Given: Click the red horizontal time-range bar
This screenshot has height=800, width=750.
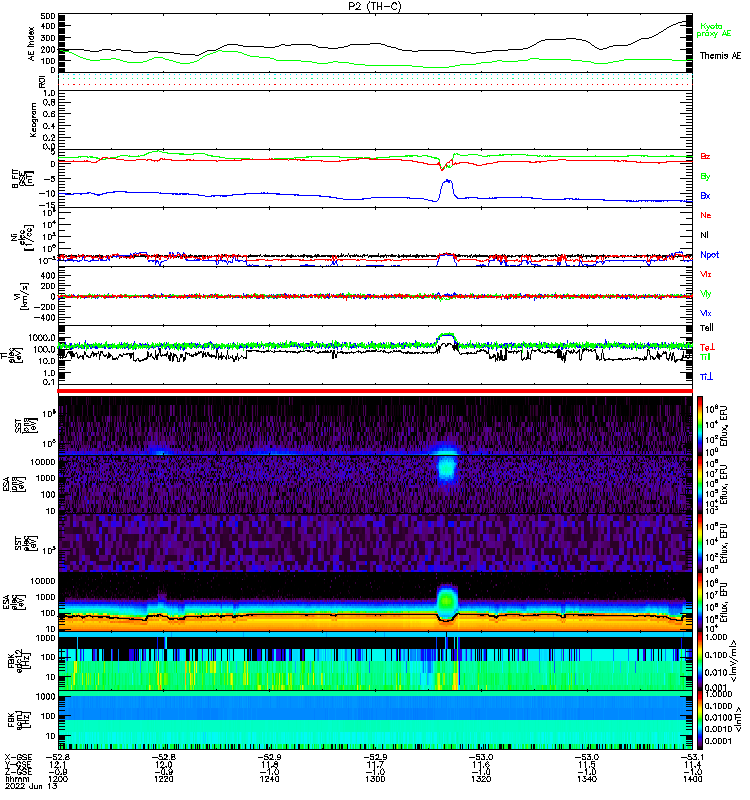Looking at the screenshot, I should [x=375, y=391].
